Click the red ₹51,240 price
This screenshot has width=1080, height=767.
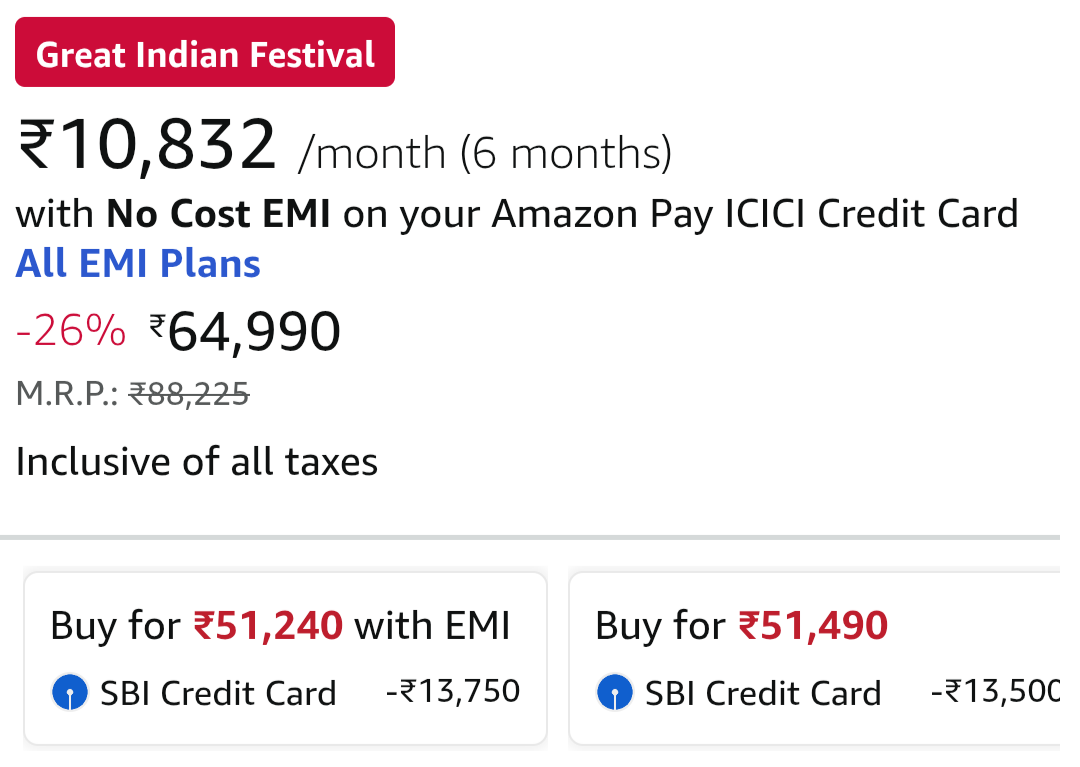point(268,626)
